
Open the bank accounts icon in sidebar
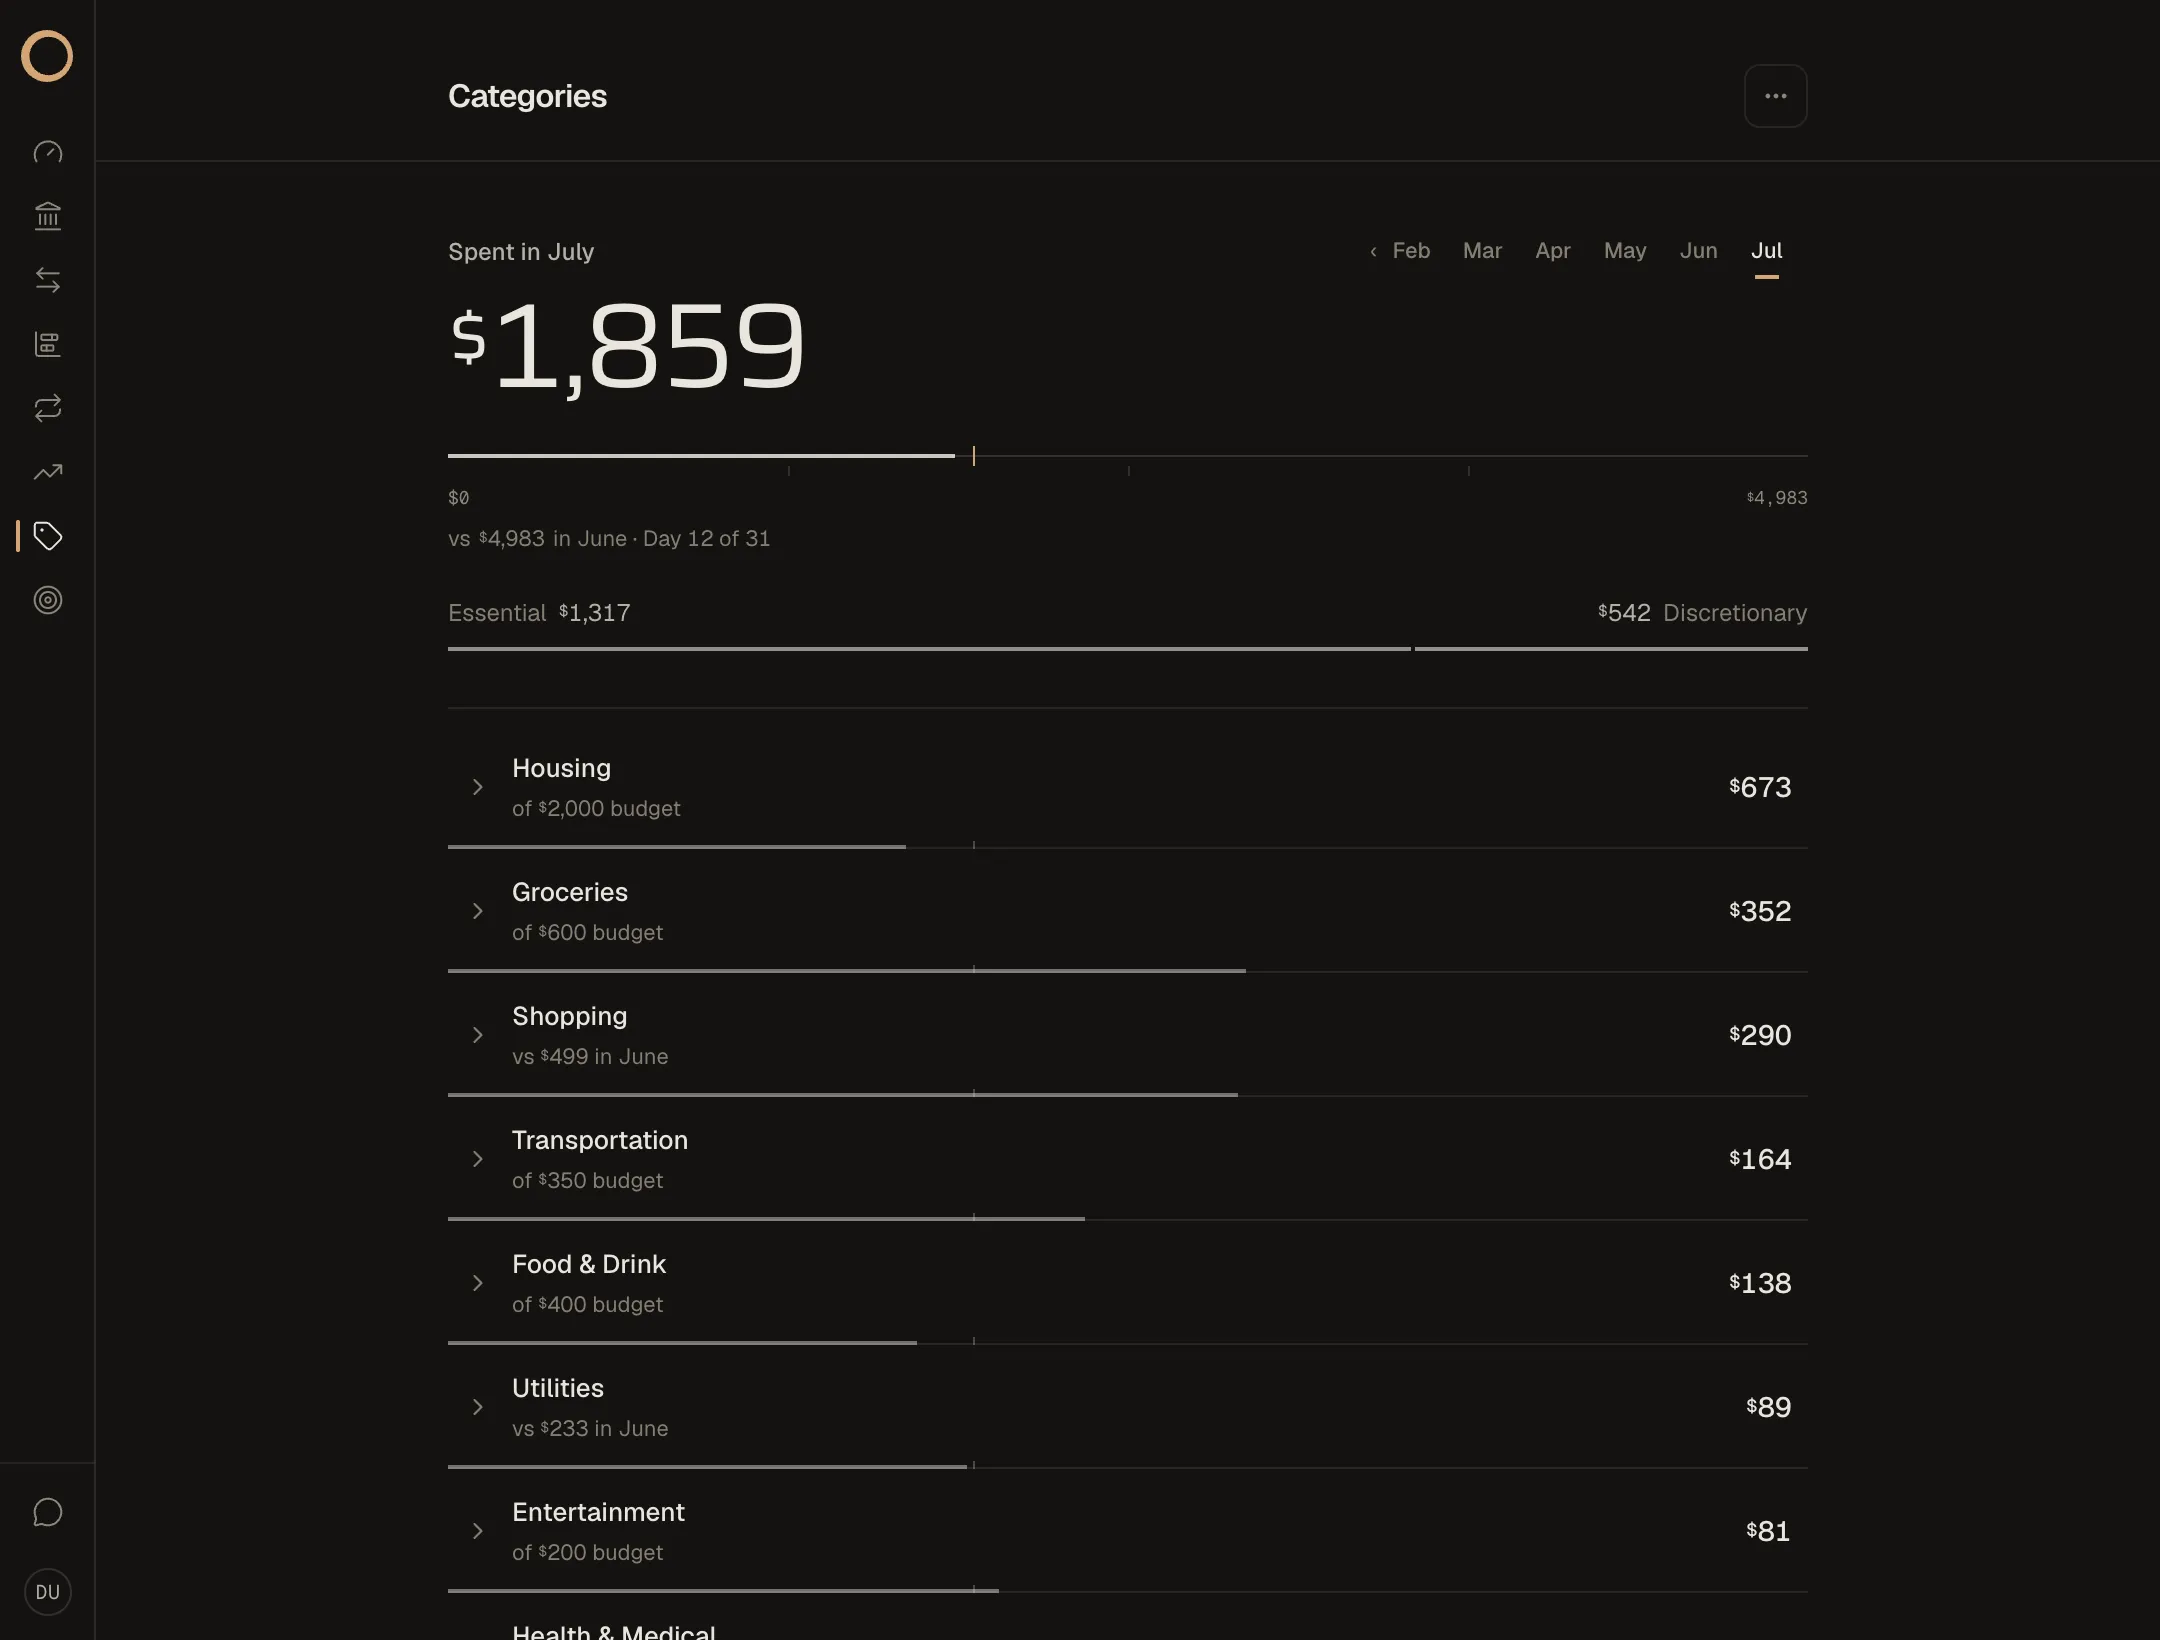[48, 216]
